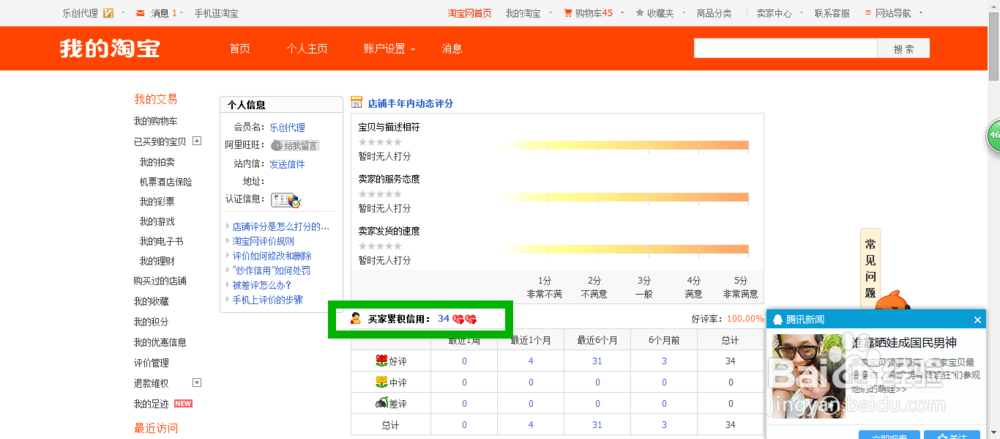This screenshot has height=439, width=1000.
Task: Click the search input field
Action: [x=786, y=48]
